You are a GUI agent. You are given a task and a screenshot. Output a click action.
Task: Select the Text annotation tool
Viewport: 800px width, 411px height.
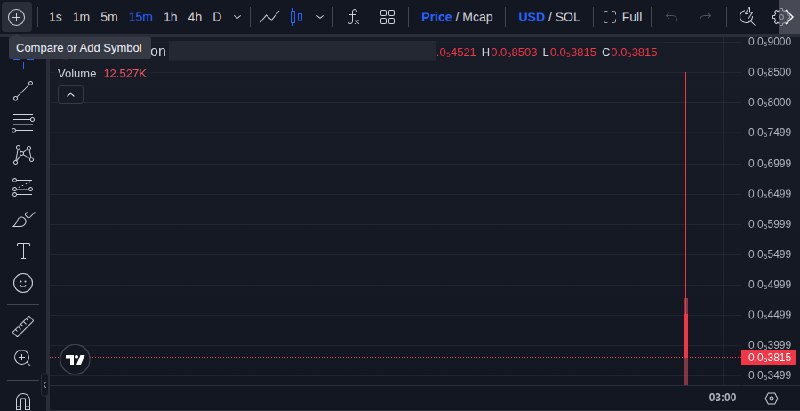click(23, 251)
